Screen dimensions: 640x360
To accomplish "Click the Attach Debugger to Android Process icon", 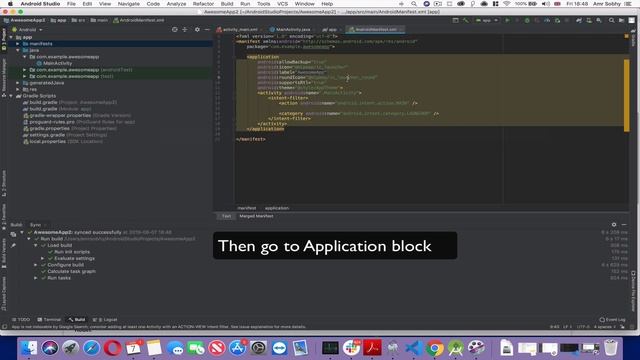I will click(x=557, y=20).
